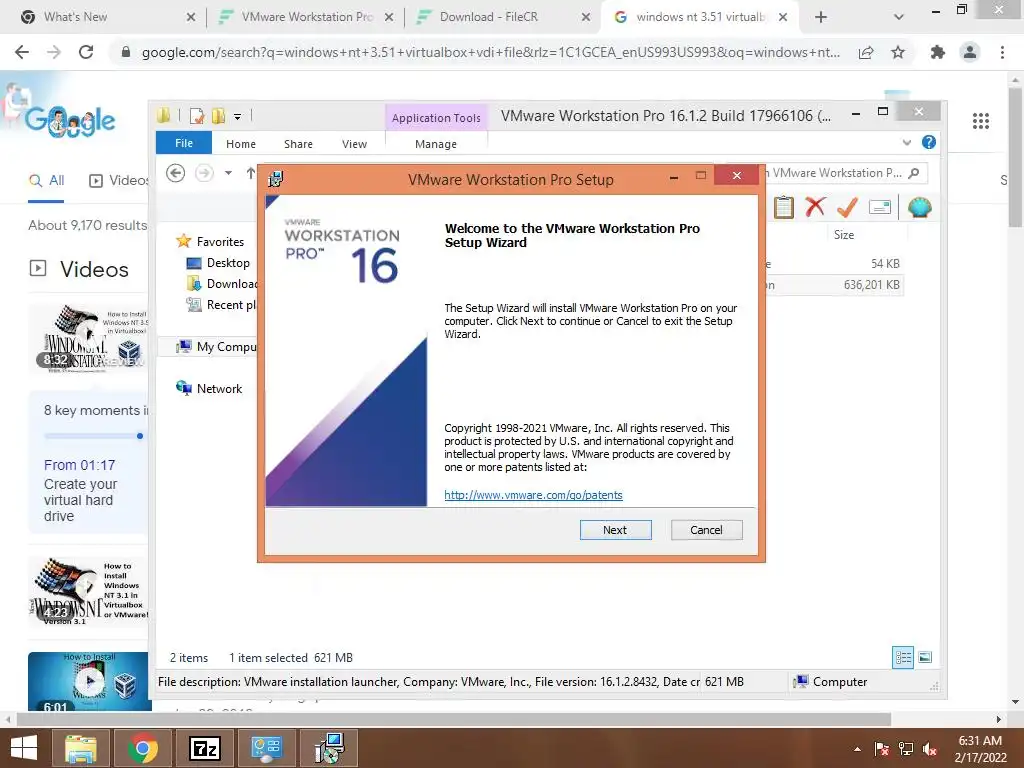Select the Application Tools contextual tab
The width and height of the screenshot is (1024, 768).
(436, 118)
